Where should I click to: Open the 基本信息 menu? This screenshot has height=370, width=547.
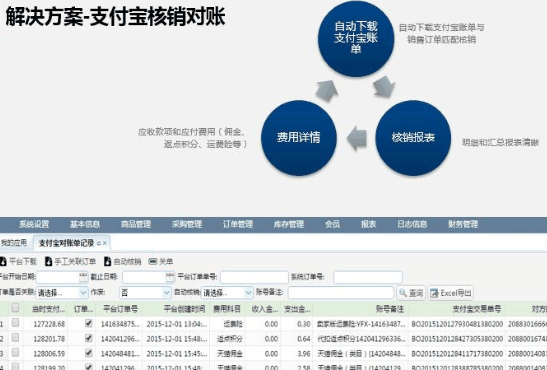85,224
